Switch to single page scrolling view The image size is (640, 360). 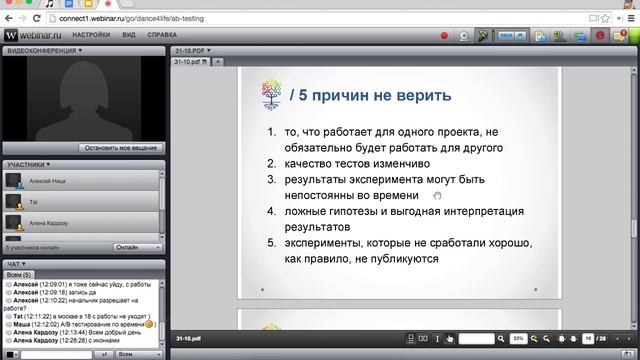(x=411, y=339)
